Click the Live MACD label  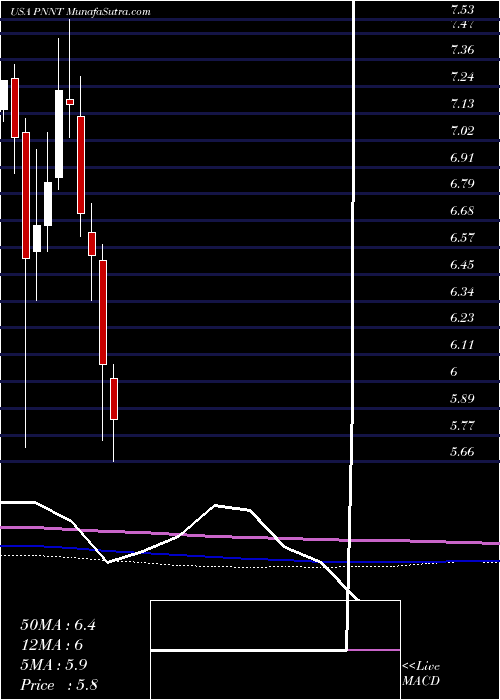[x=421, y=674]
